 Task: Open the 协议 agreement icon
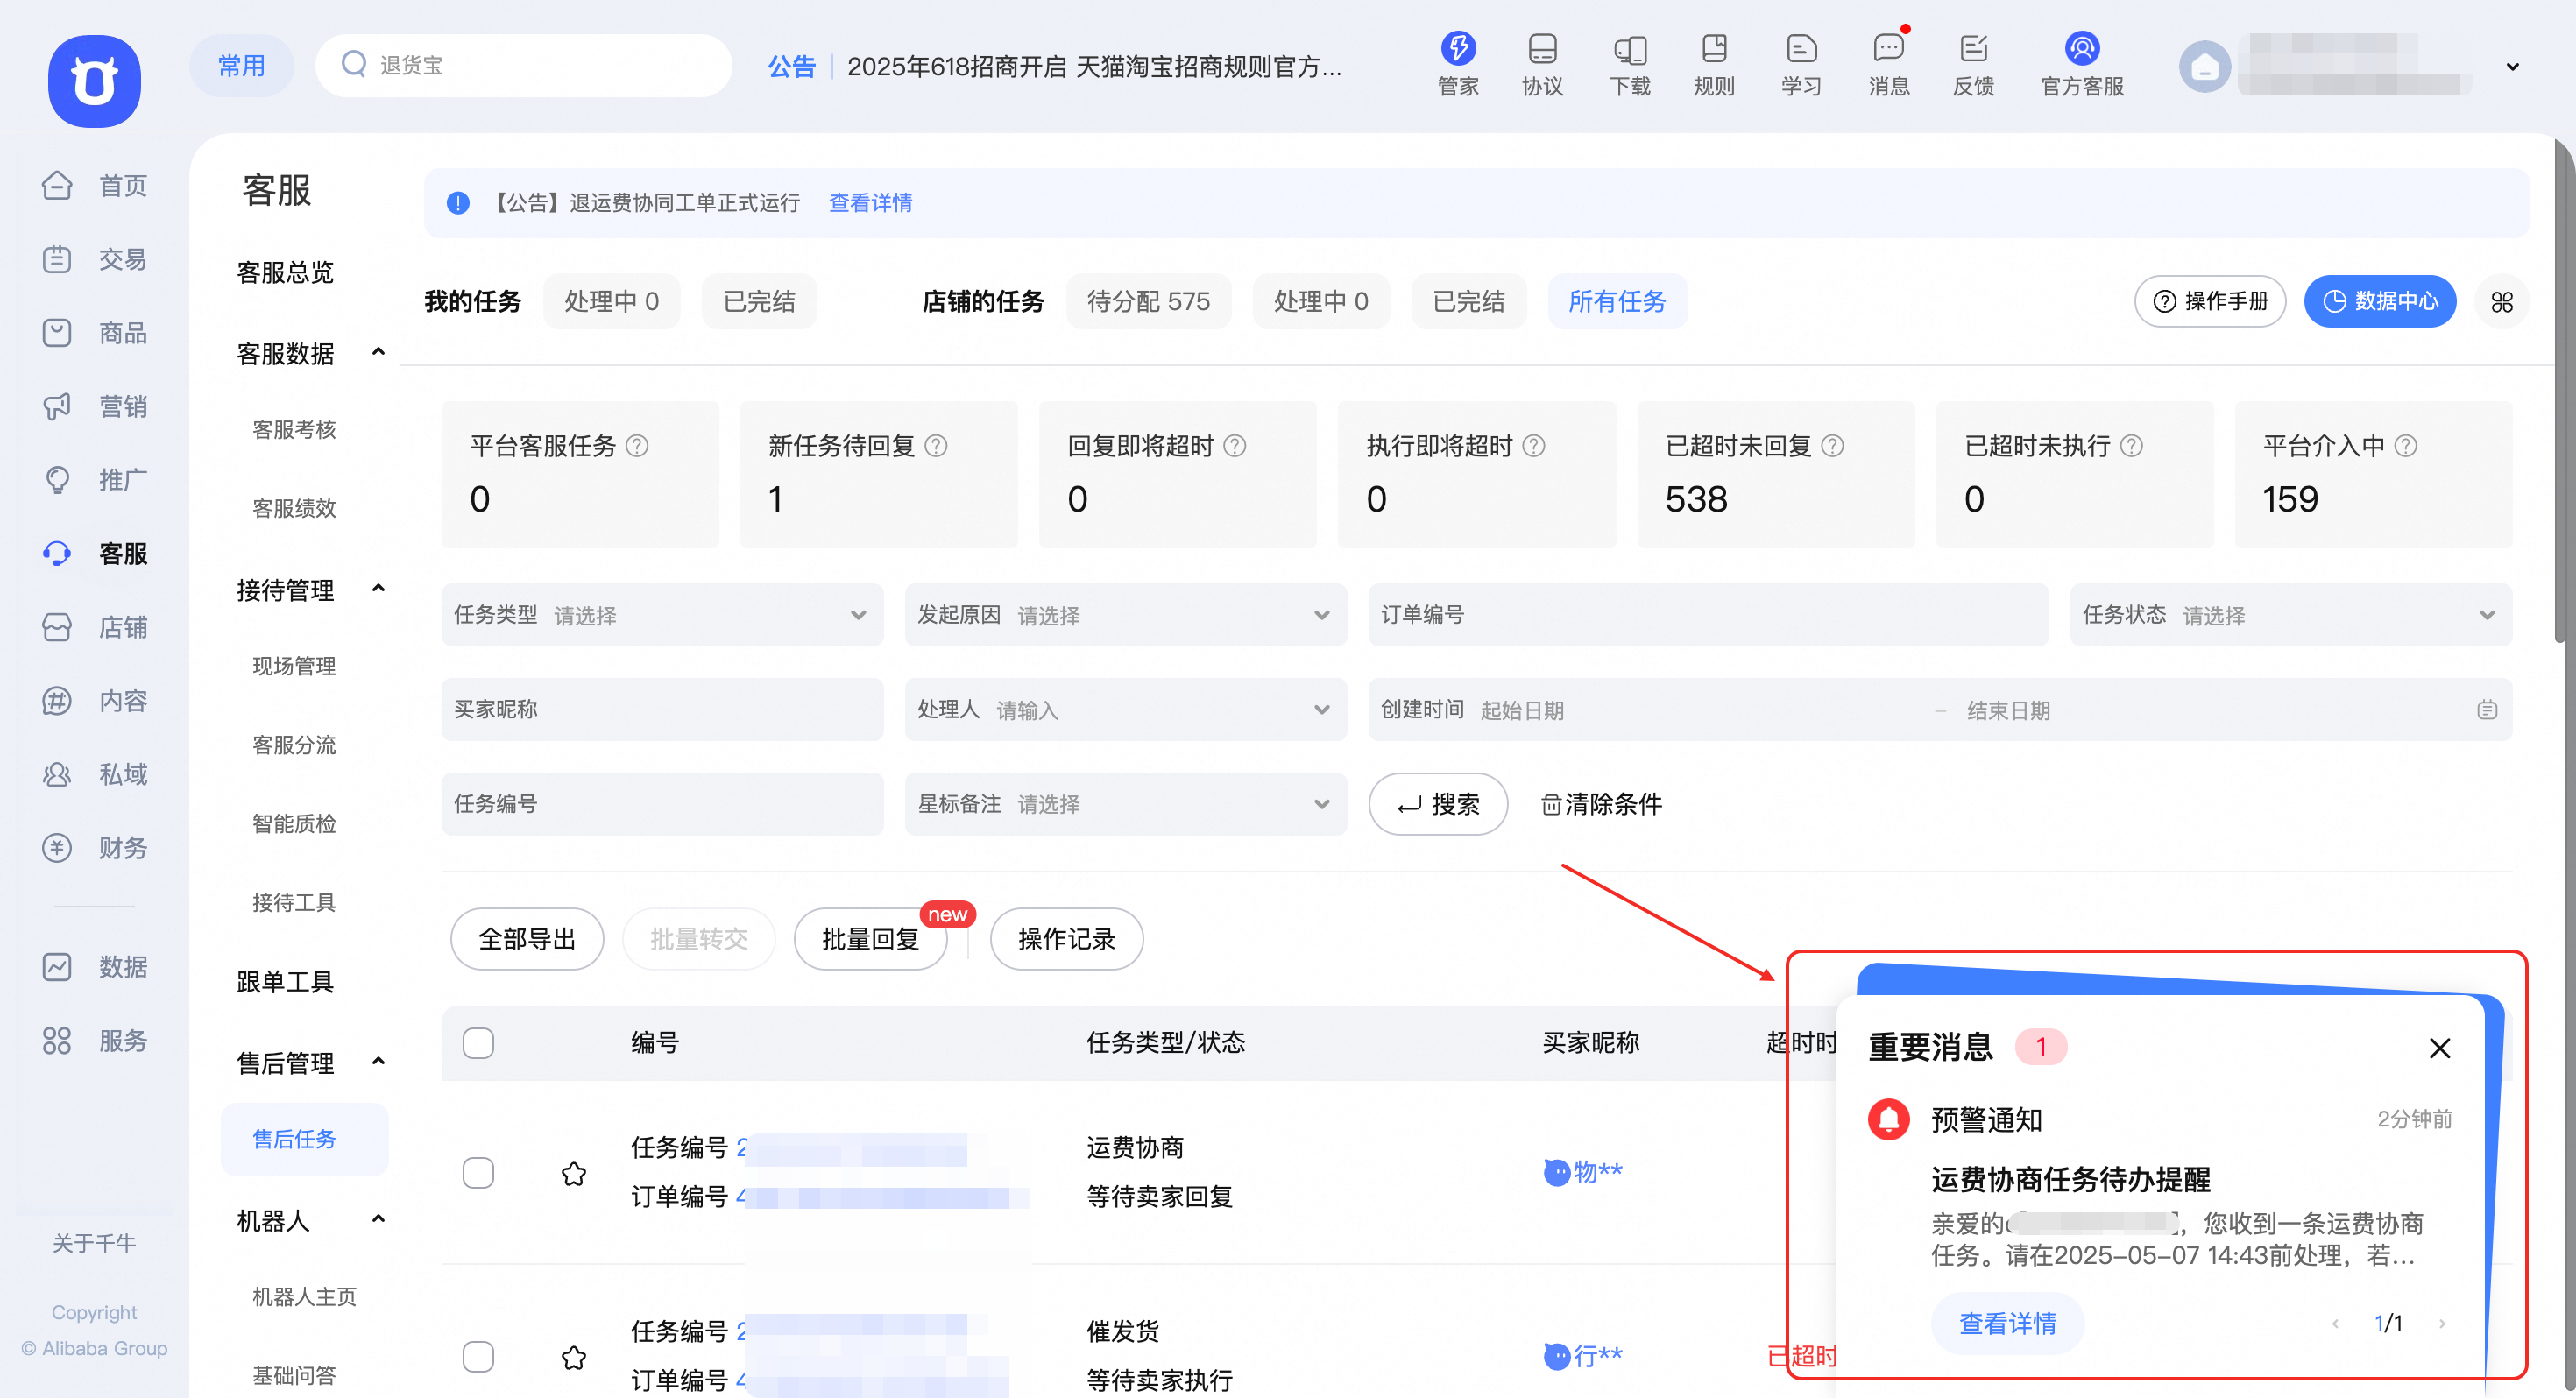click(1542, 65)
